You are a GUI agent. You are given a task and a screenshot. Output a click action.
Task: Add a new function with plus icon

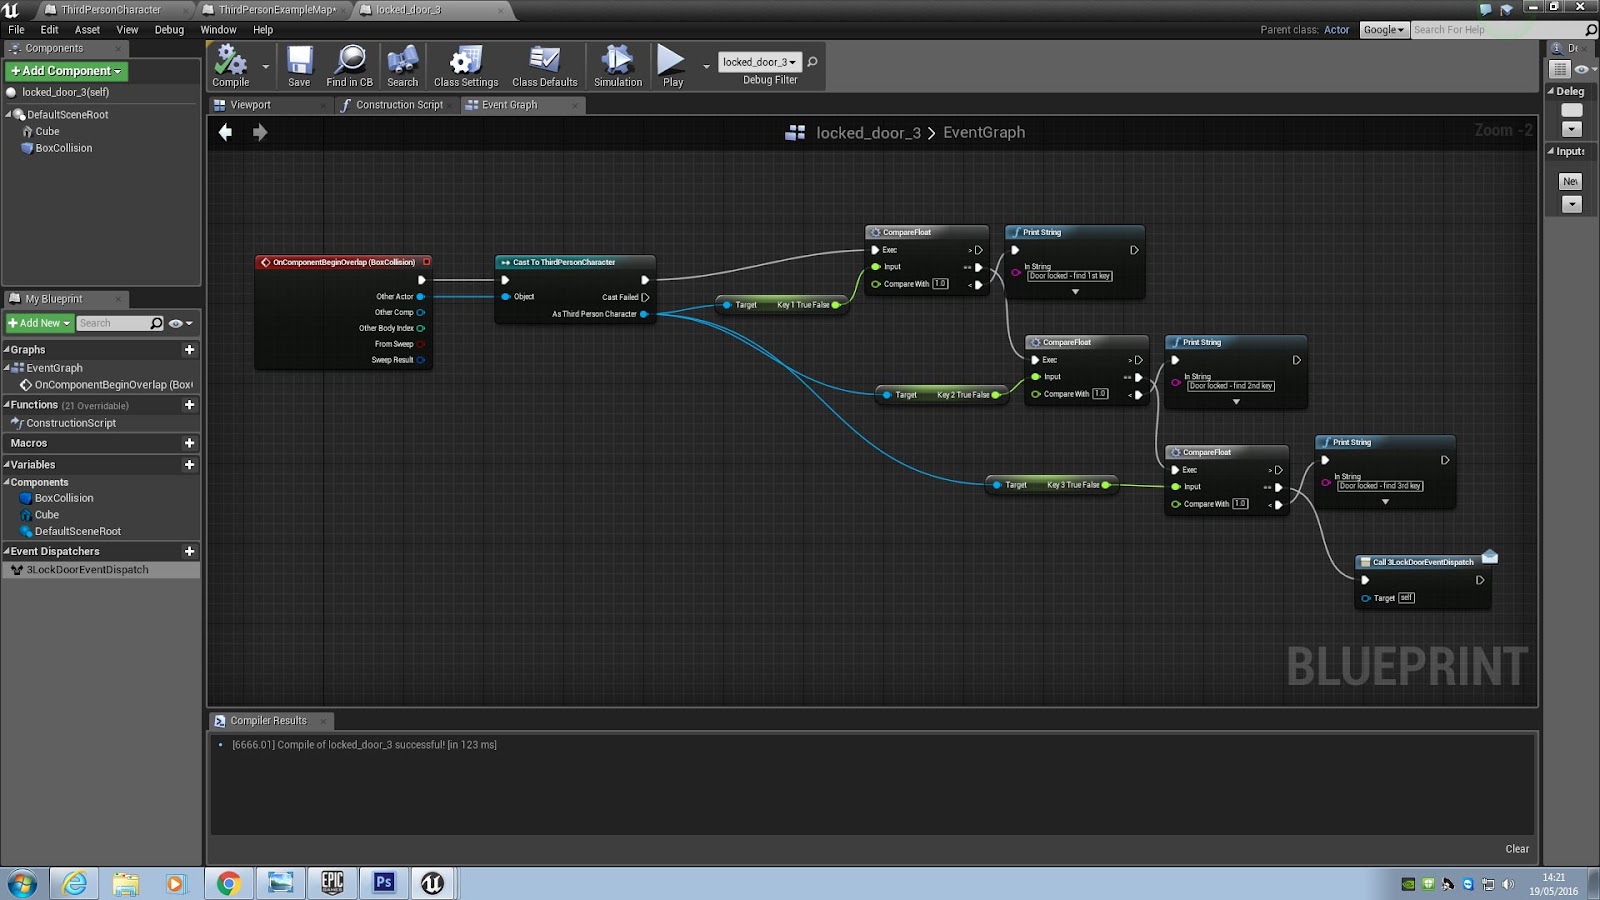coord(189,405)
